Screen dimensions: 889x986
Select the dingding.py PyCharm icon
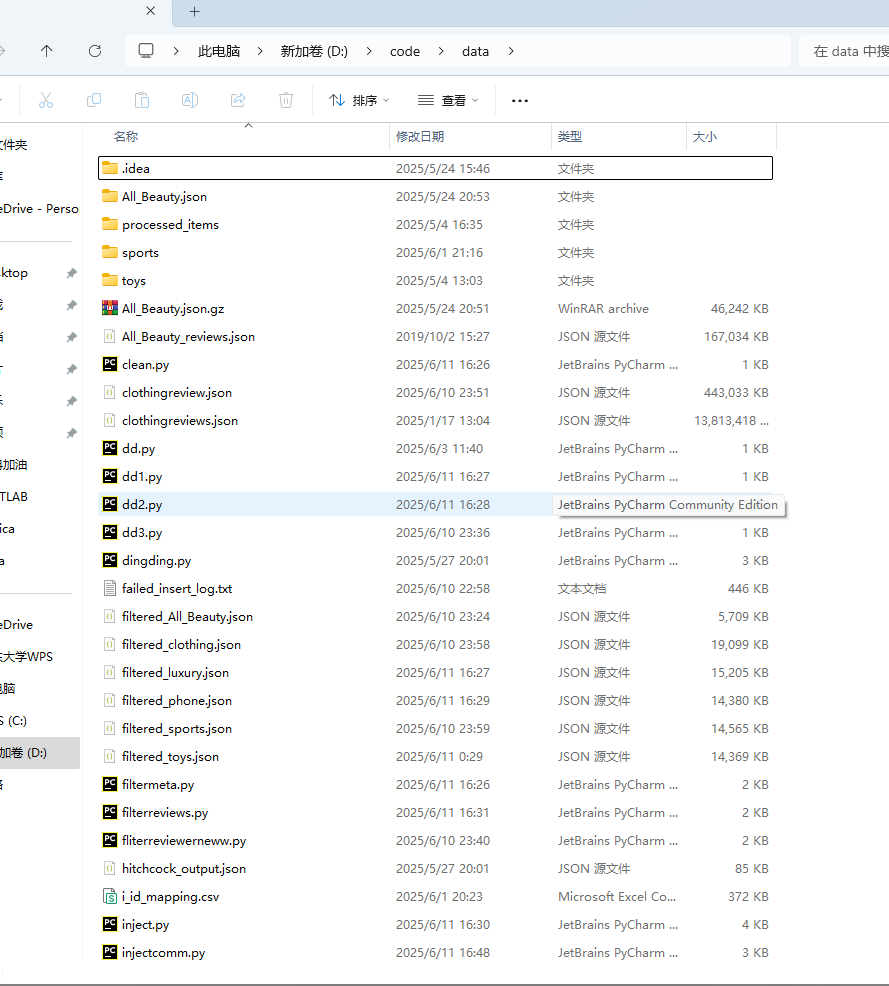click(x=110, y=560)
